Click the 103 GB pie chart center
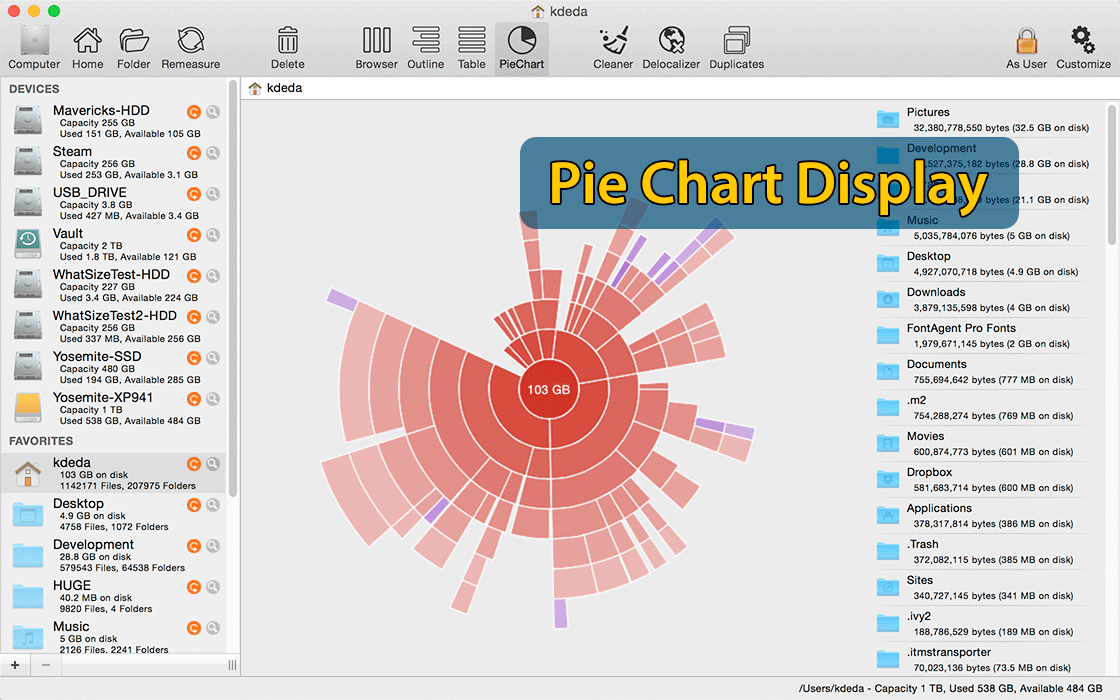 click(547, 390)
